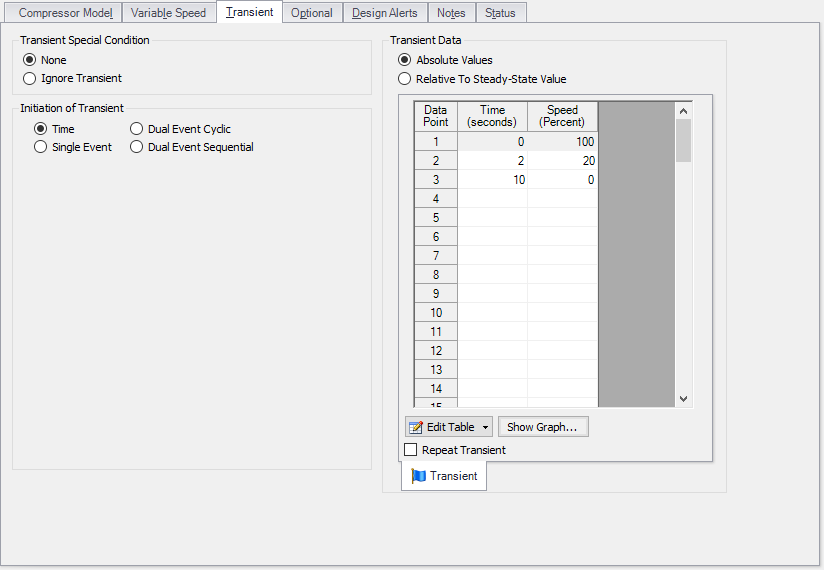This screenshot has width=824, height=570.
Task: Go to the Design Alerts tab
Action: click(x=385, y=13)
